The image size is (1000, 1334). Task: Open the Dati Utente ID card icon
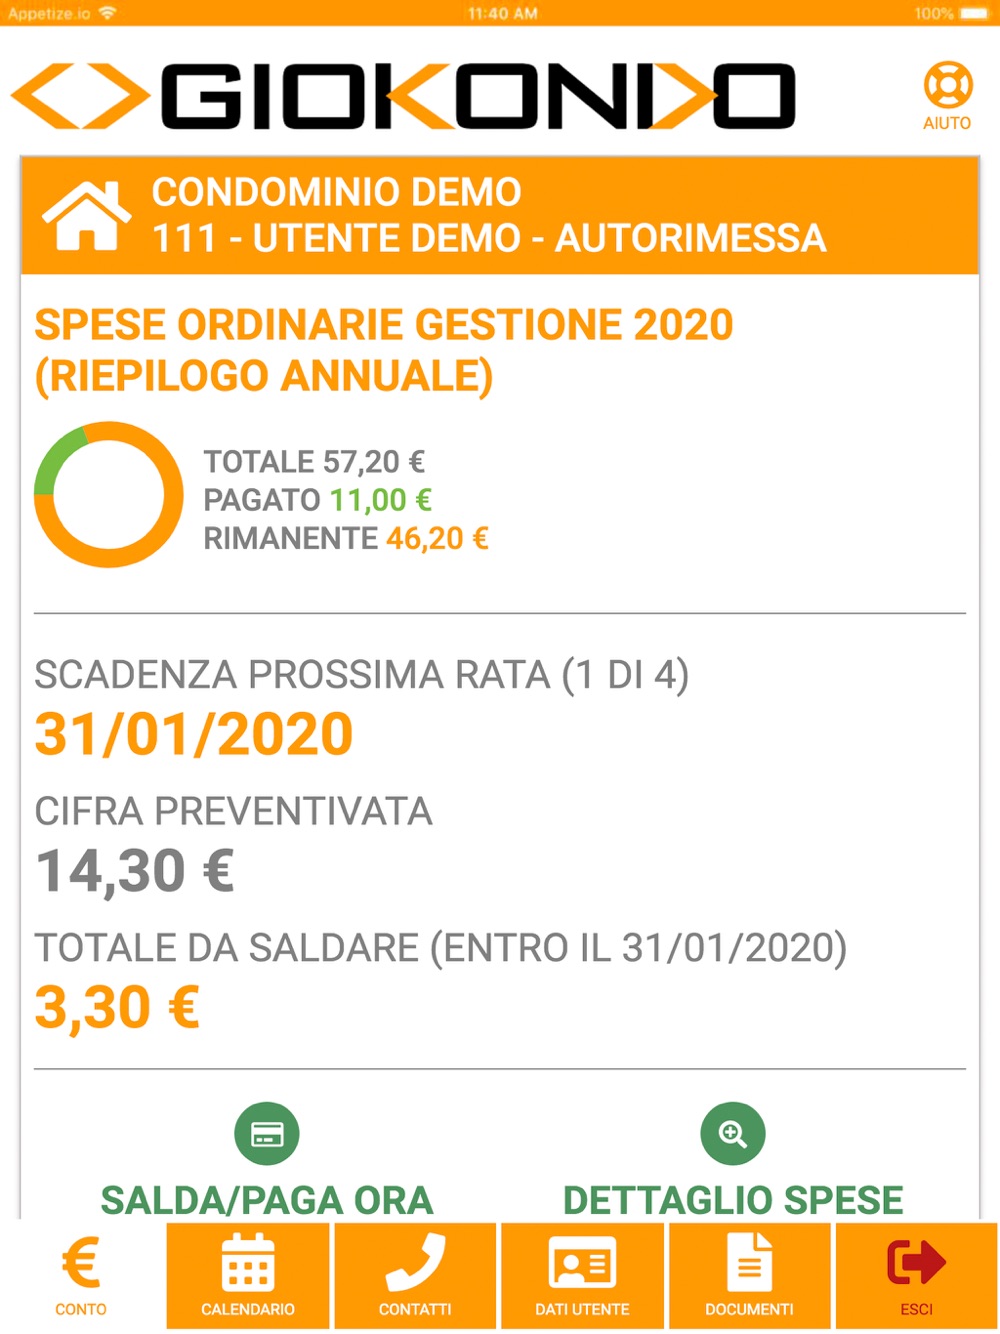coord(582,1262)
